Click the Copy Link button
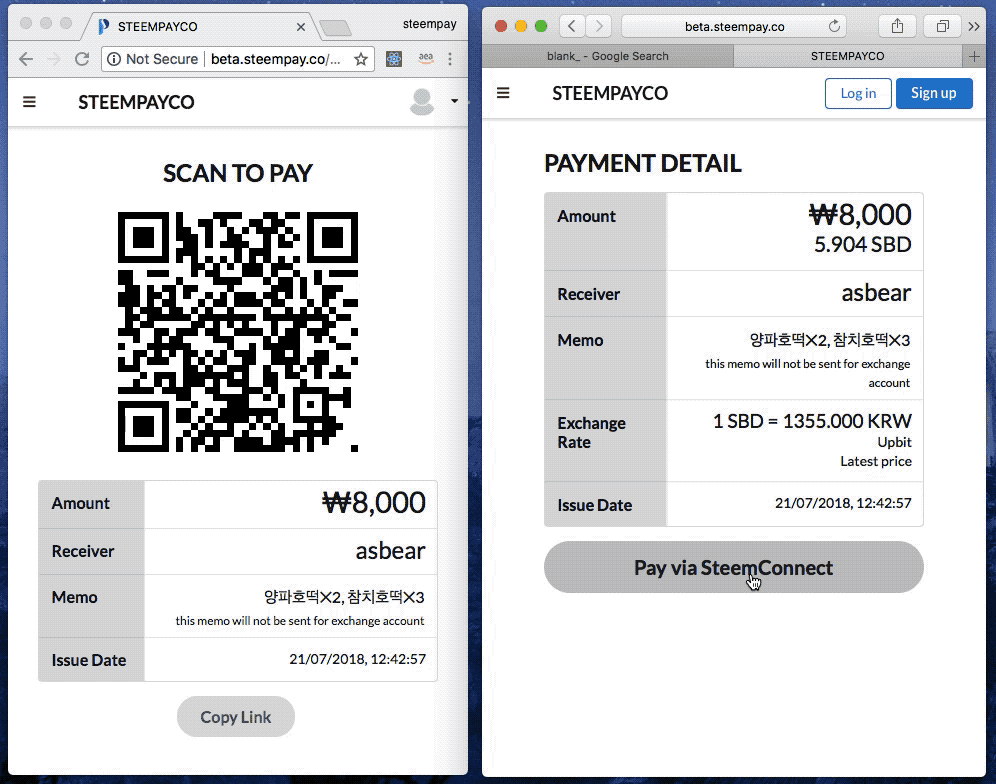 point(236,717)
